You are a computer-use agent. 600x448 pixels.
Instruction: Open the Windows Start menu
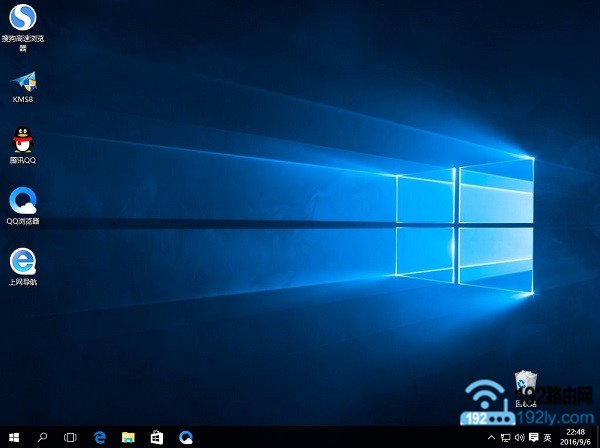point(14,437)
